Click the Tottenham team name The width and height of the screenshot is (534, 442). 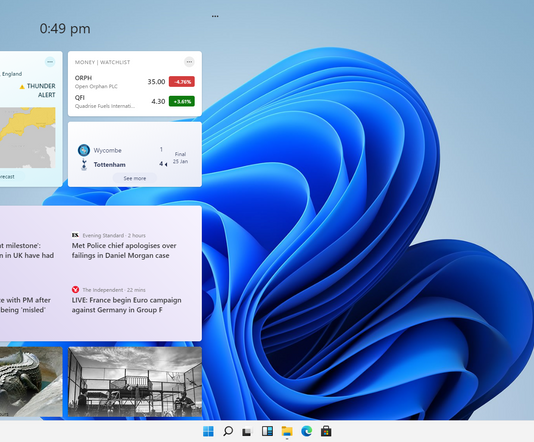[110, 164]
